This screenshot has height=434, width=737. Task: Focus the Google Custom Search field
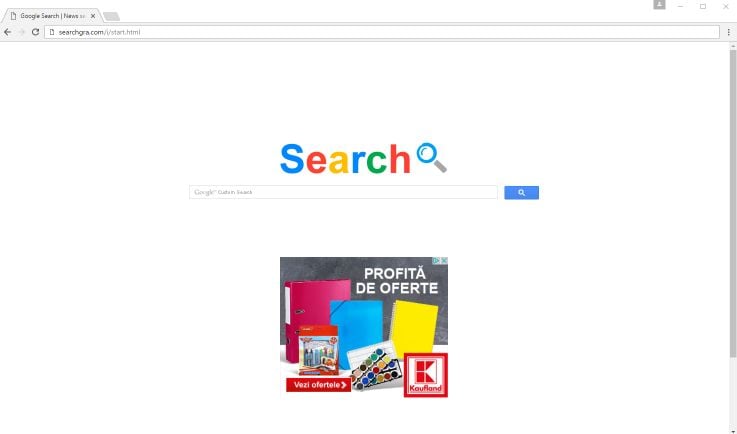tap(343, 192)
